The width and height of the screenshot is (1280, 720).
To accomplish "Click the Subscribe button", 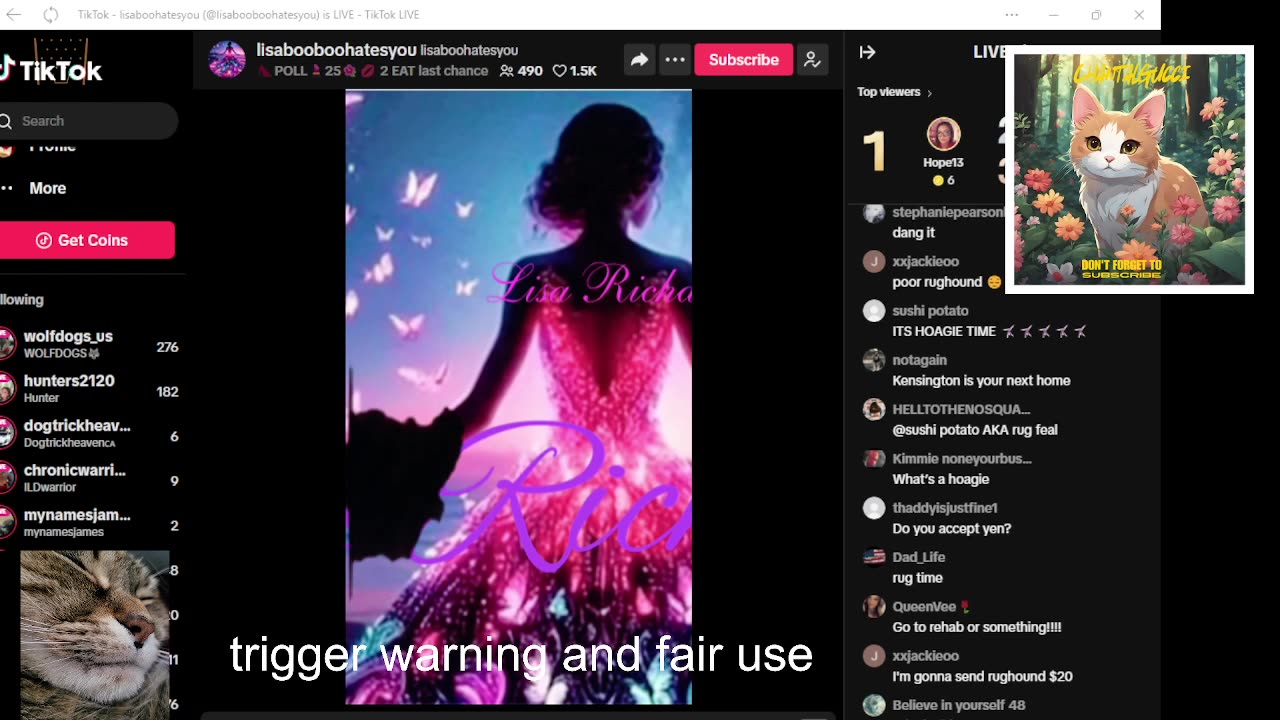I will (x=744, y=60).
